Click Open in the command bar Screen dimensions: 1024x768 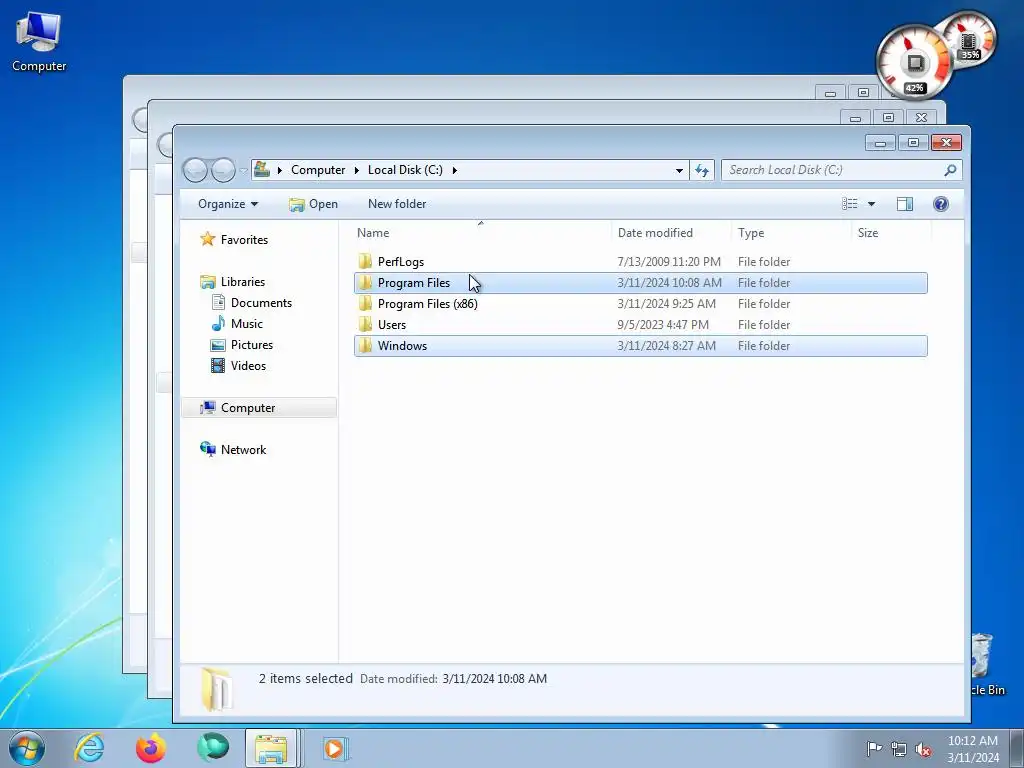(313, 204)
